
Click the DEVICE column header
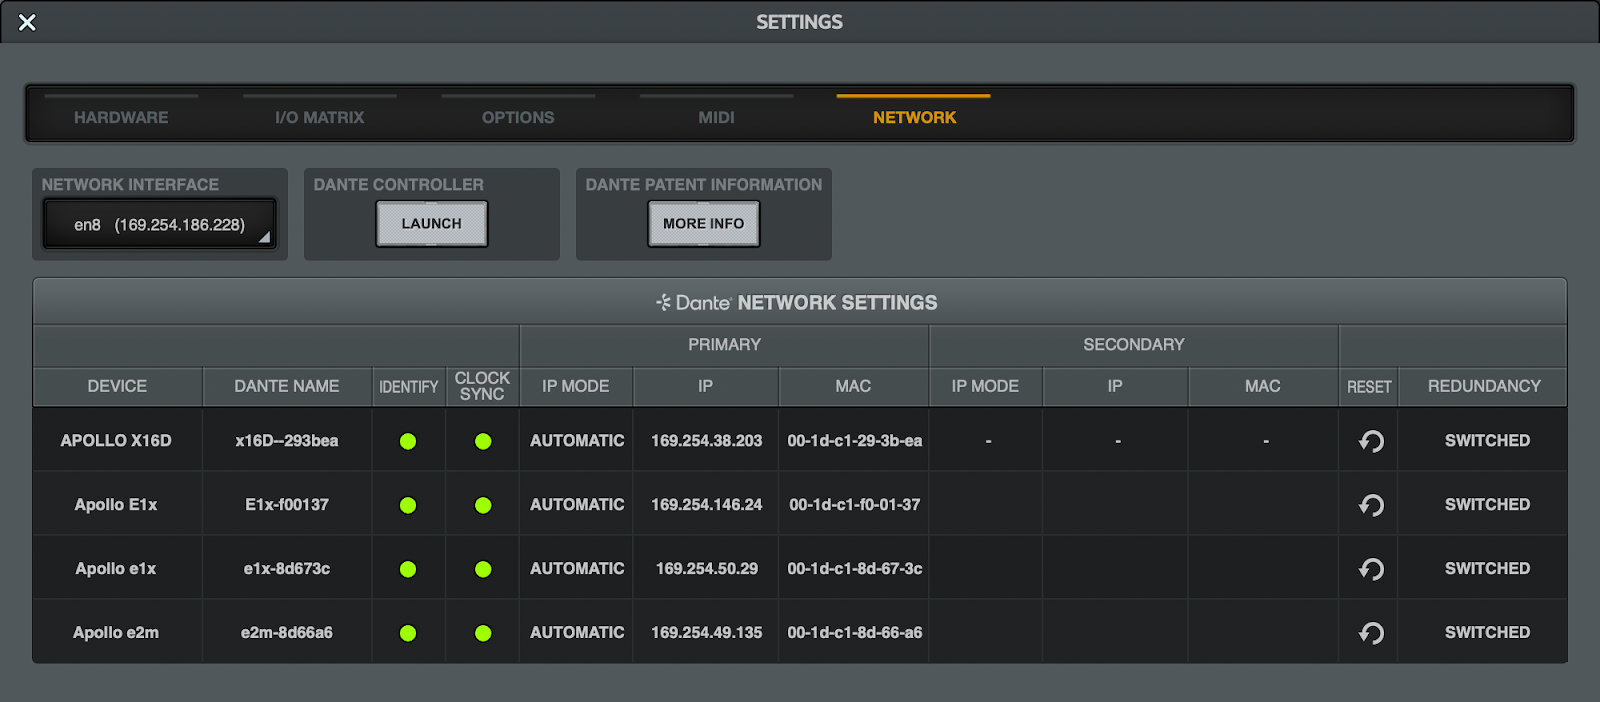tap(117, 386)
